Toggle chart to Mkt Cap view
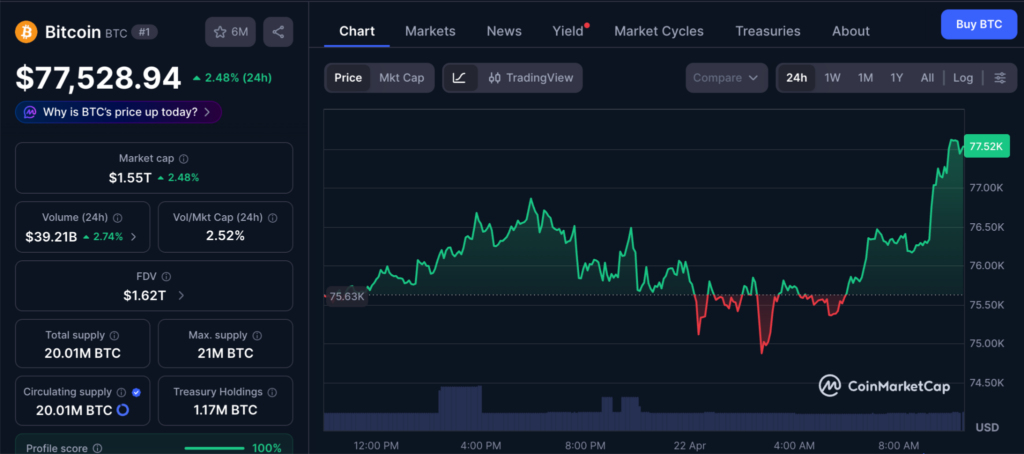This screenshot has height=454, width=1024. [401, 78]
